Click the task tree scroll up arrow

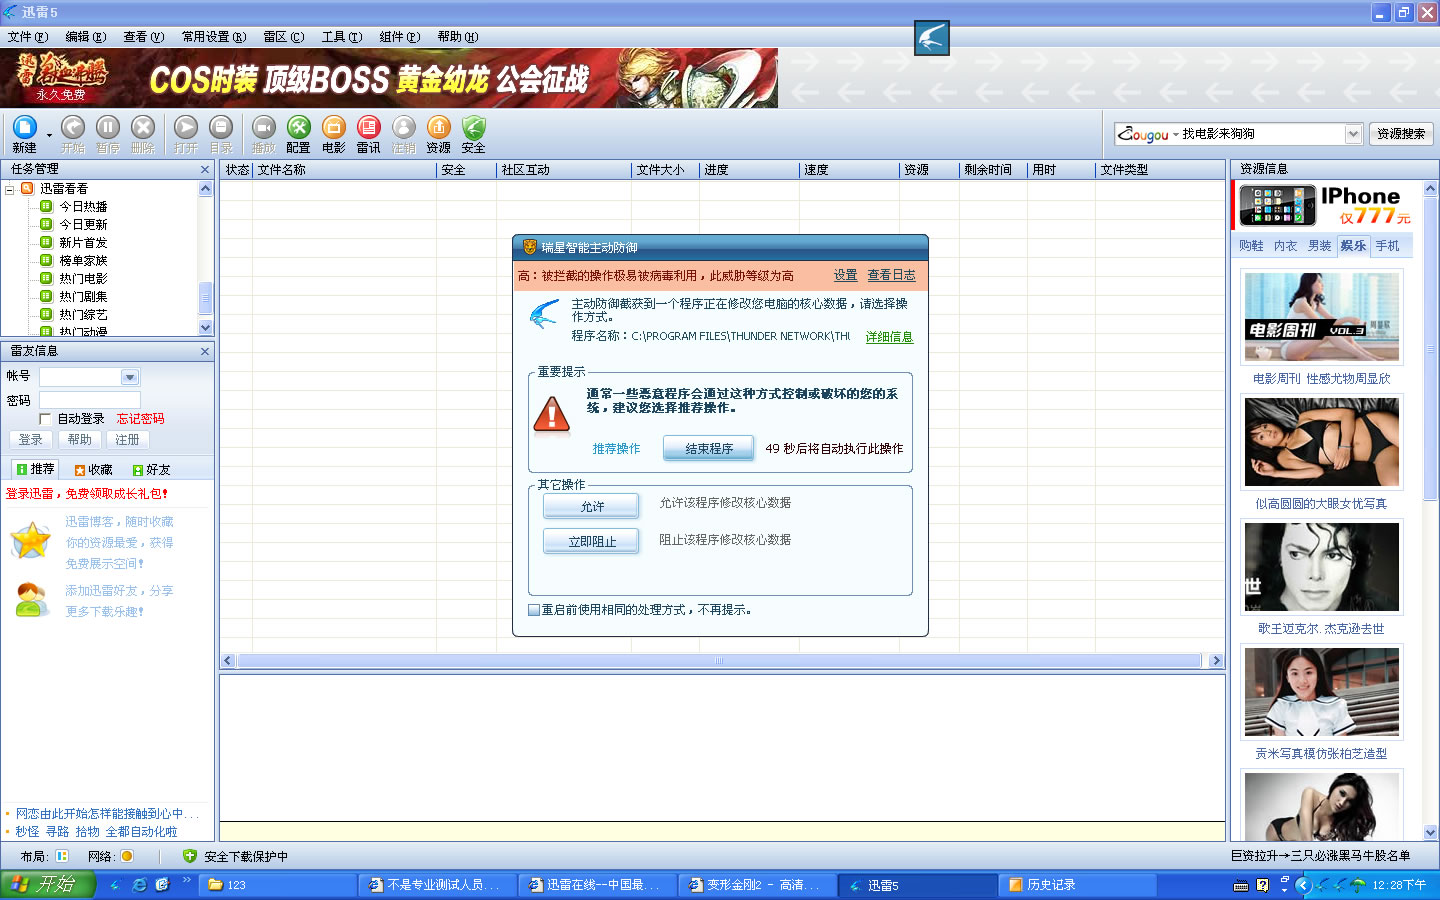[206, 188]
